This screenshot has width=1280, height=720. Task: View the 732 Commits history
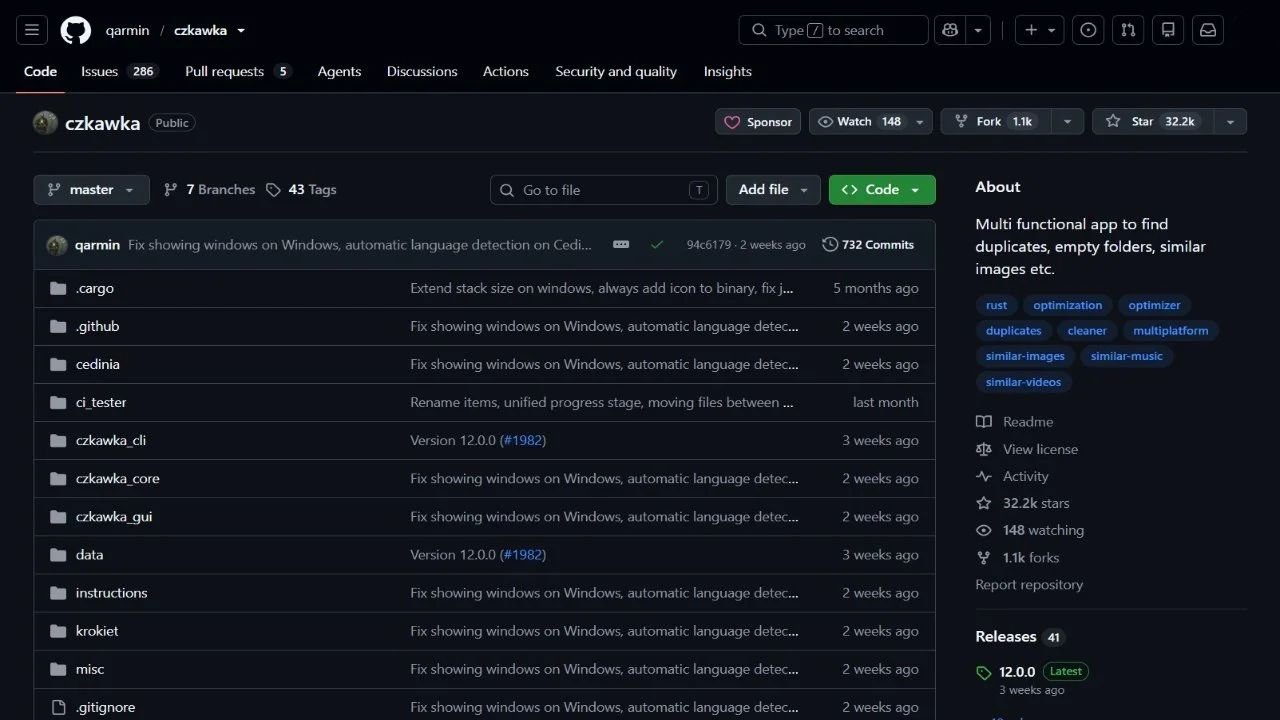click(x=868, y=245)
